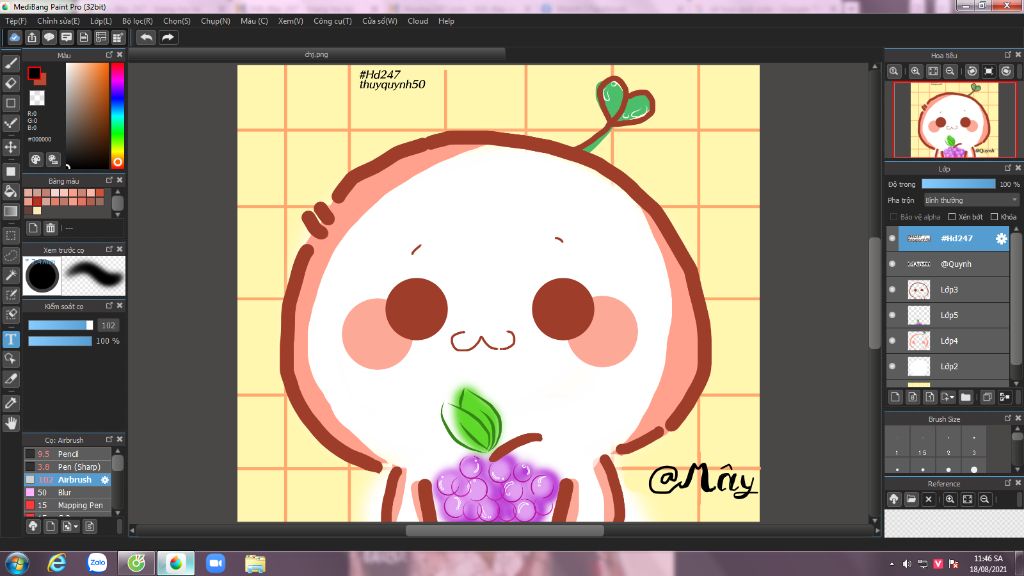This screenshot has width=1024, height=576.
Task: Click the transparent color swatch
Action: (x=37, y=98)
